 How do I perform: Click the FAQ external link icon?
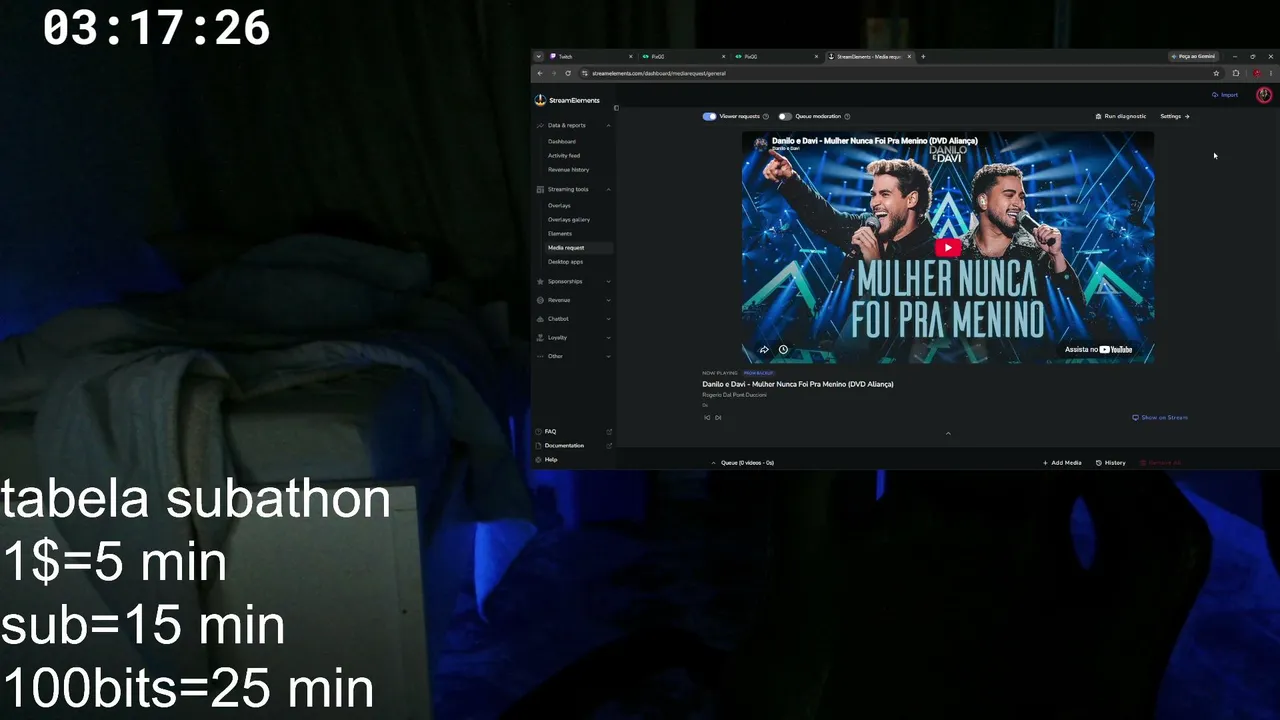(609, 431)
